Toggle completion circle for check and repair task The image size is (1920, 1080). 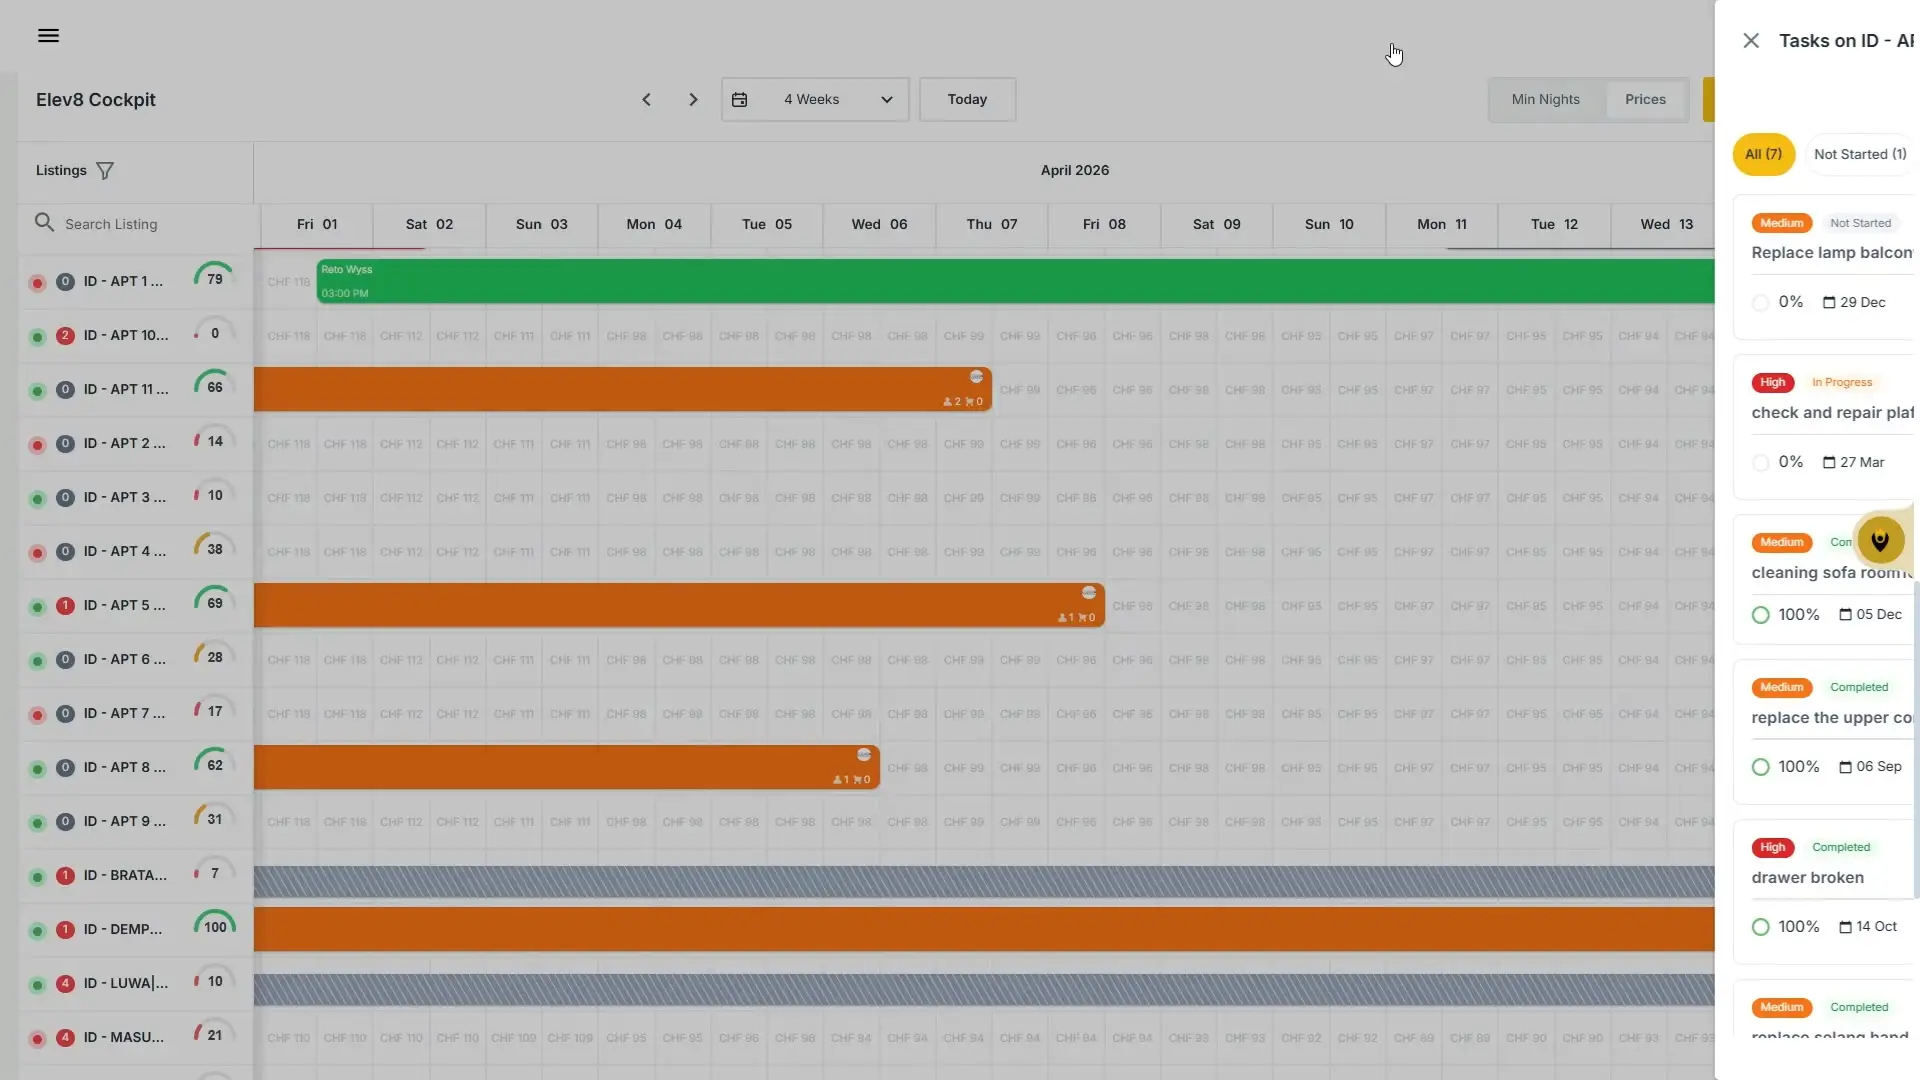point(1760,463)
